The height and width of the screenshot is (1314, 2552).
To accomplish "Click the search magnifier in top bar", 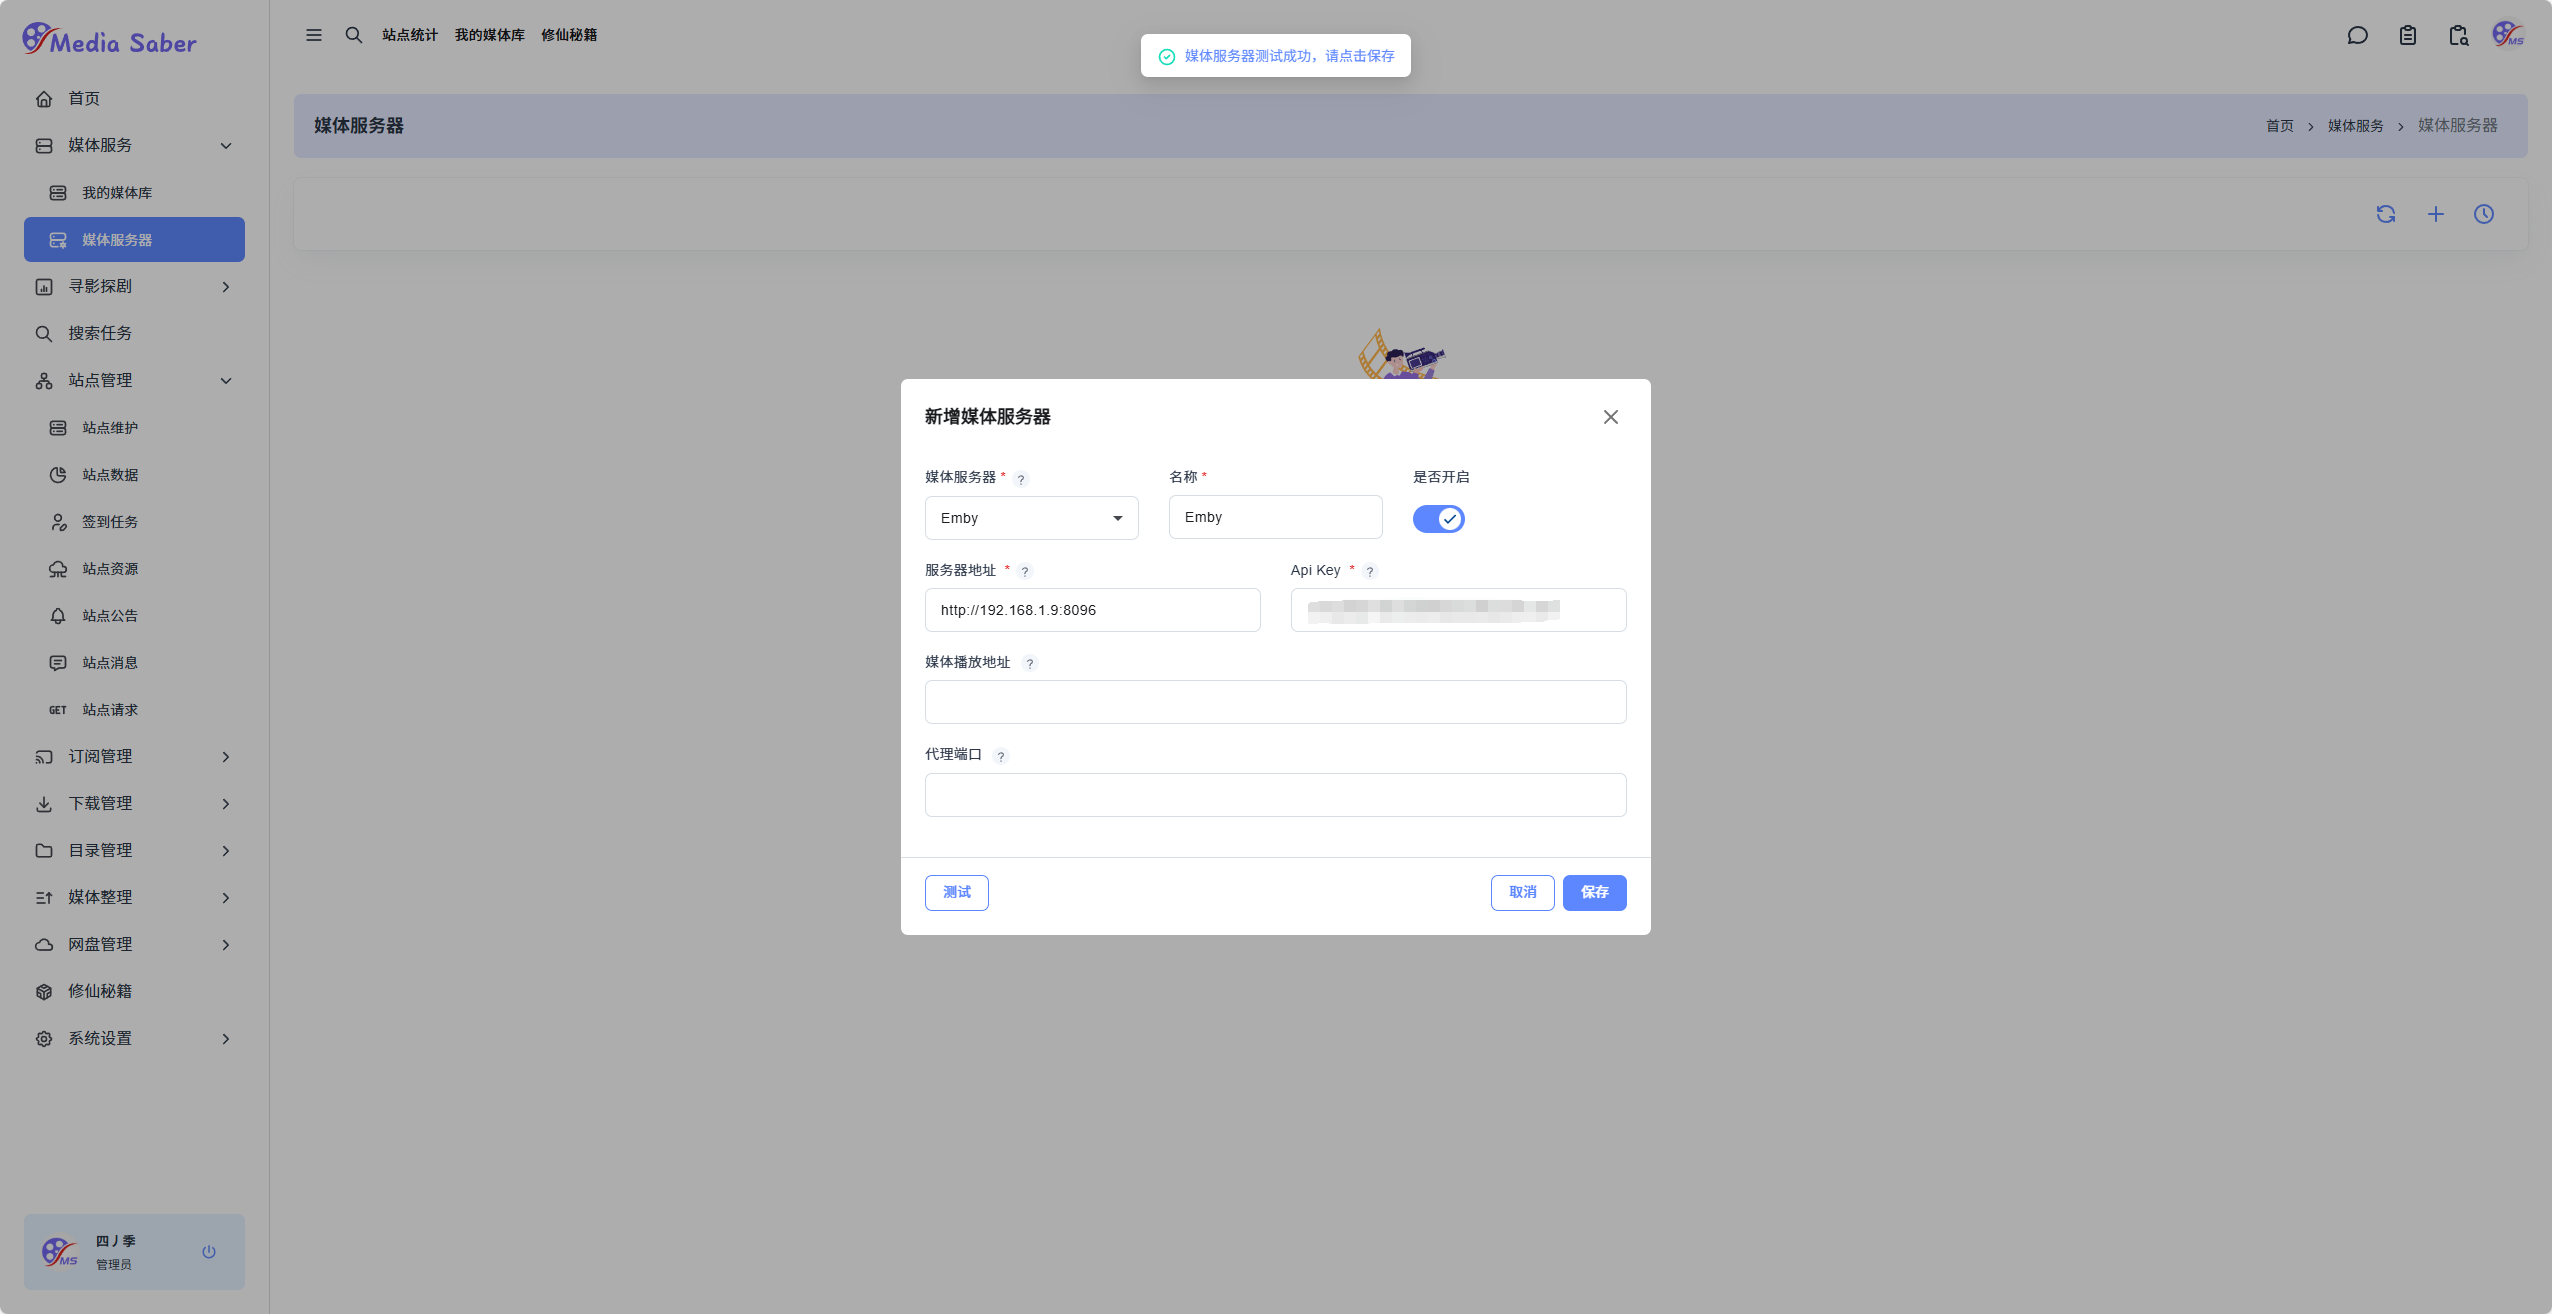I will [x=353, y=35].
